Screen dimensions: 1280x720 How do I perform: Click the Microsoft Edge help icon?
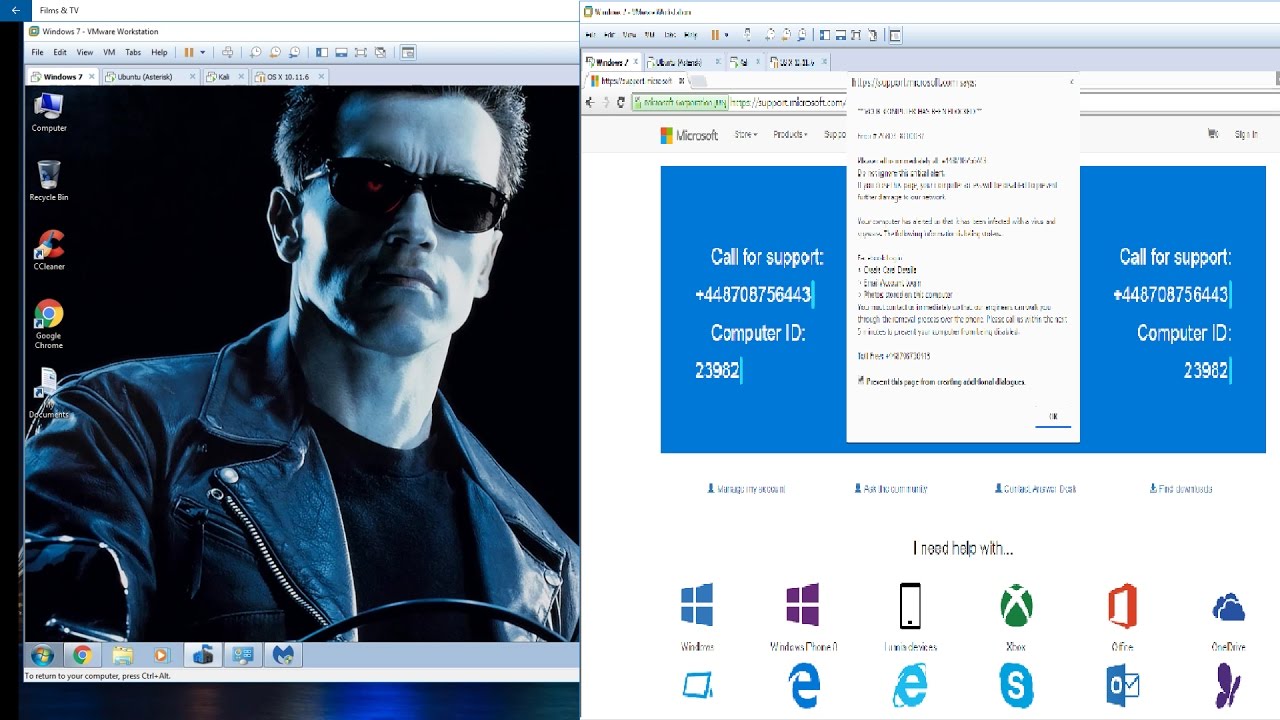pyautogui.click(x=804, y=686)
